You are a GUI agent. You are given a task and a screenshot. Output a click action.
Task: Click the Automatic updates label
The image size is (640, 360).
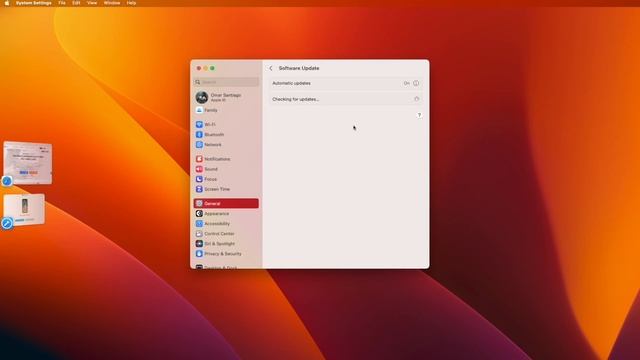pos(291,83)
